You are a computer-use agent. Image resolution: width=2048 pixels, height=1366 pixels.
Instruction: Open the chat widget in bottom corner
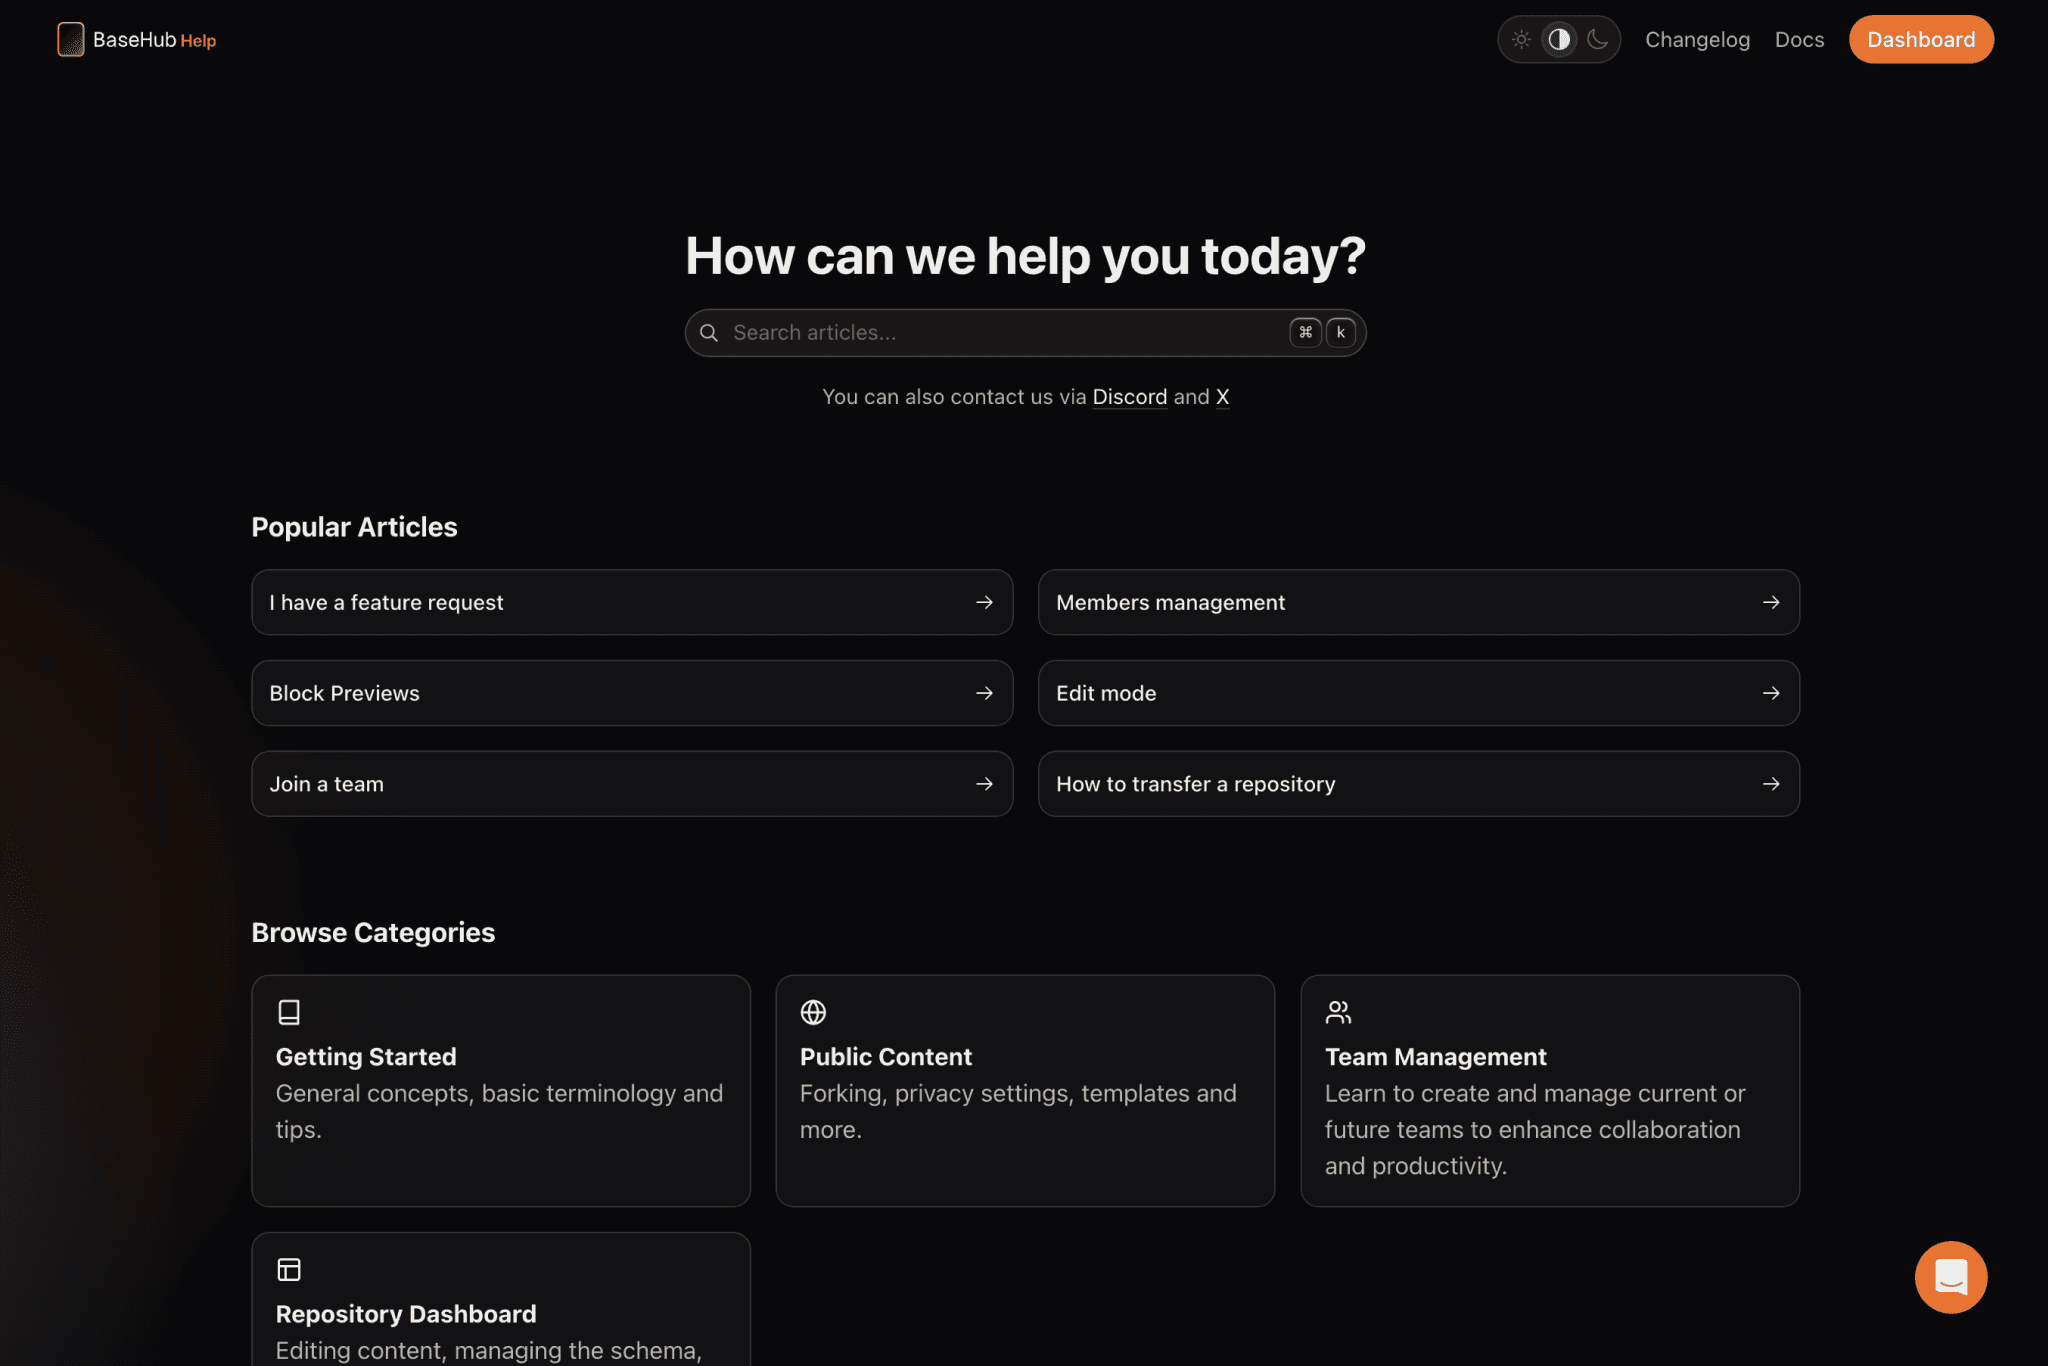point(1950,1277)
